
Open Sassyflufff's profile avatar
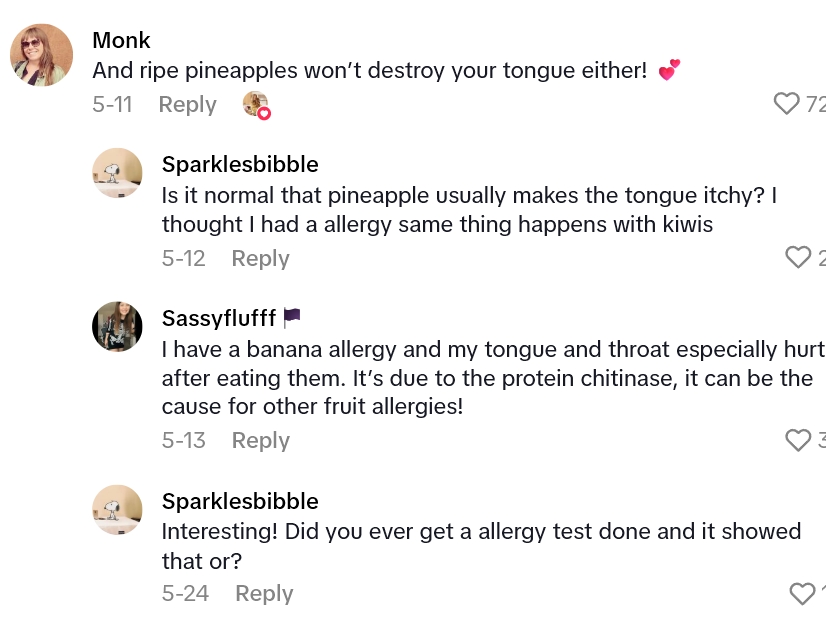pos(117,326)
